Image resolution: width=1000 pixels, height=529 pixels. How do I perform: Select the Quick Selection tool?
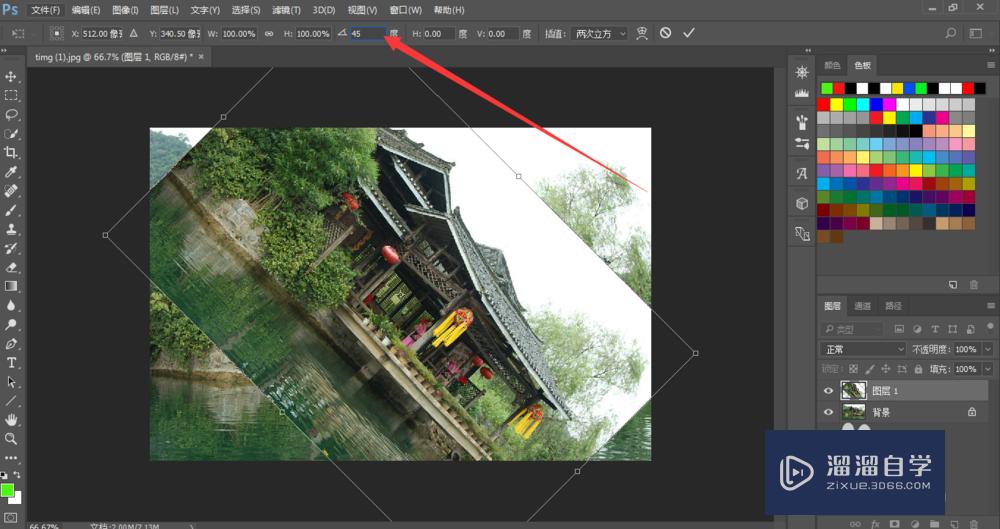pyautogui.click(x=11, y=134)
